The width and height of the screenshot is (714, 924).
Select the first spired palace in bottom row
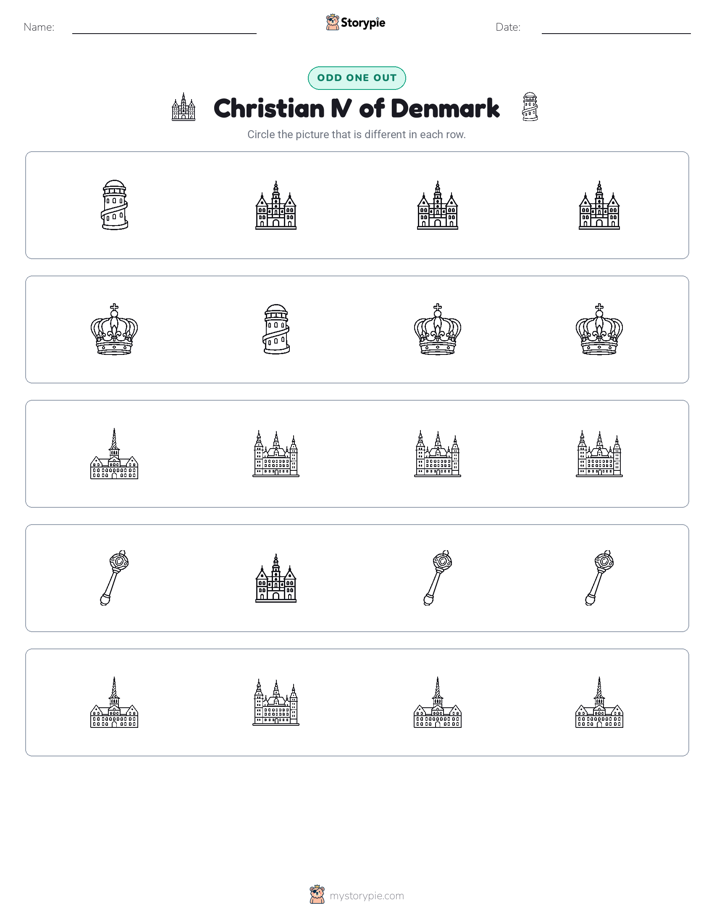[x=114, y=702]
